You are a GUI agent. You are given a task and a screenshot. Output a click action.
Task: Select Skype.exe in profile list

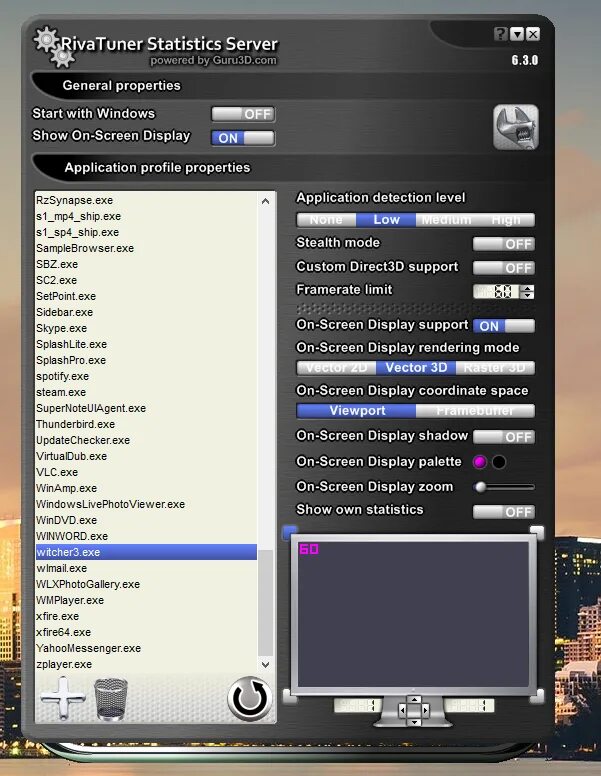click(x=146, y=328)
